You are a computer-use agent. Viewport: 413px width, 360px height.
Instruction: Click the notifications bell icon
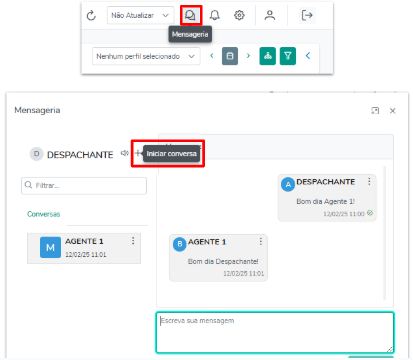coord(215,15)
